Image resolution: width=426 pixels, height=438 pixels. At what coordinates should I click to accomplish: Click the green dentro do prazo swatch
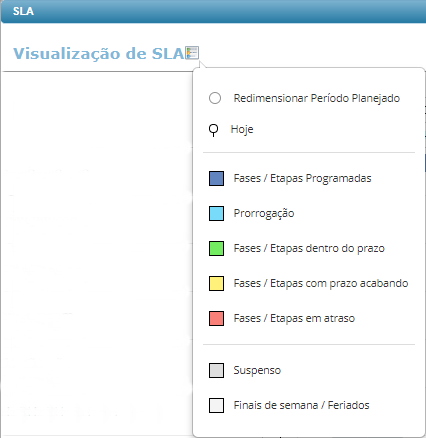216,248
